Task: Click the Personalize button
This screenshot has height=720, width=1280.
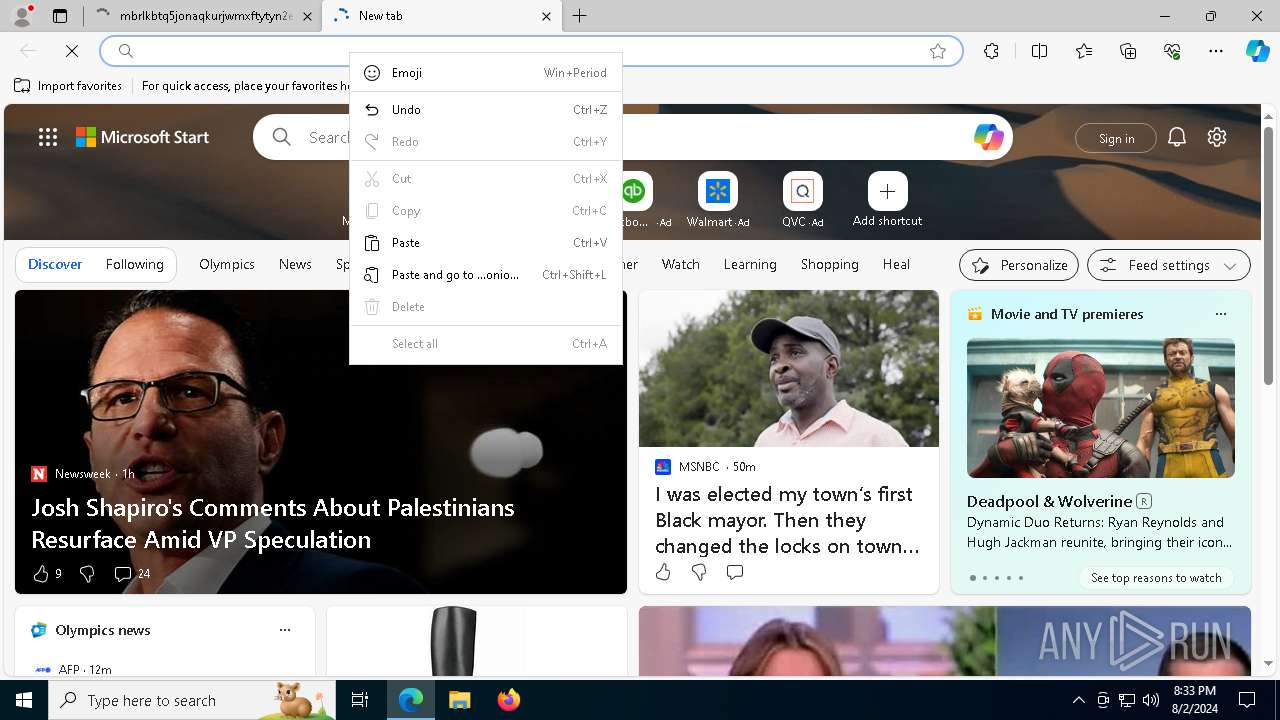Action: click(x=1019, y=265)
